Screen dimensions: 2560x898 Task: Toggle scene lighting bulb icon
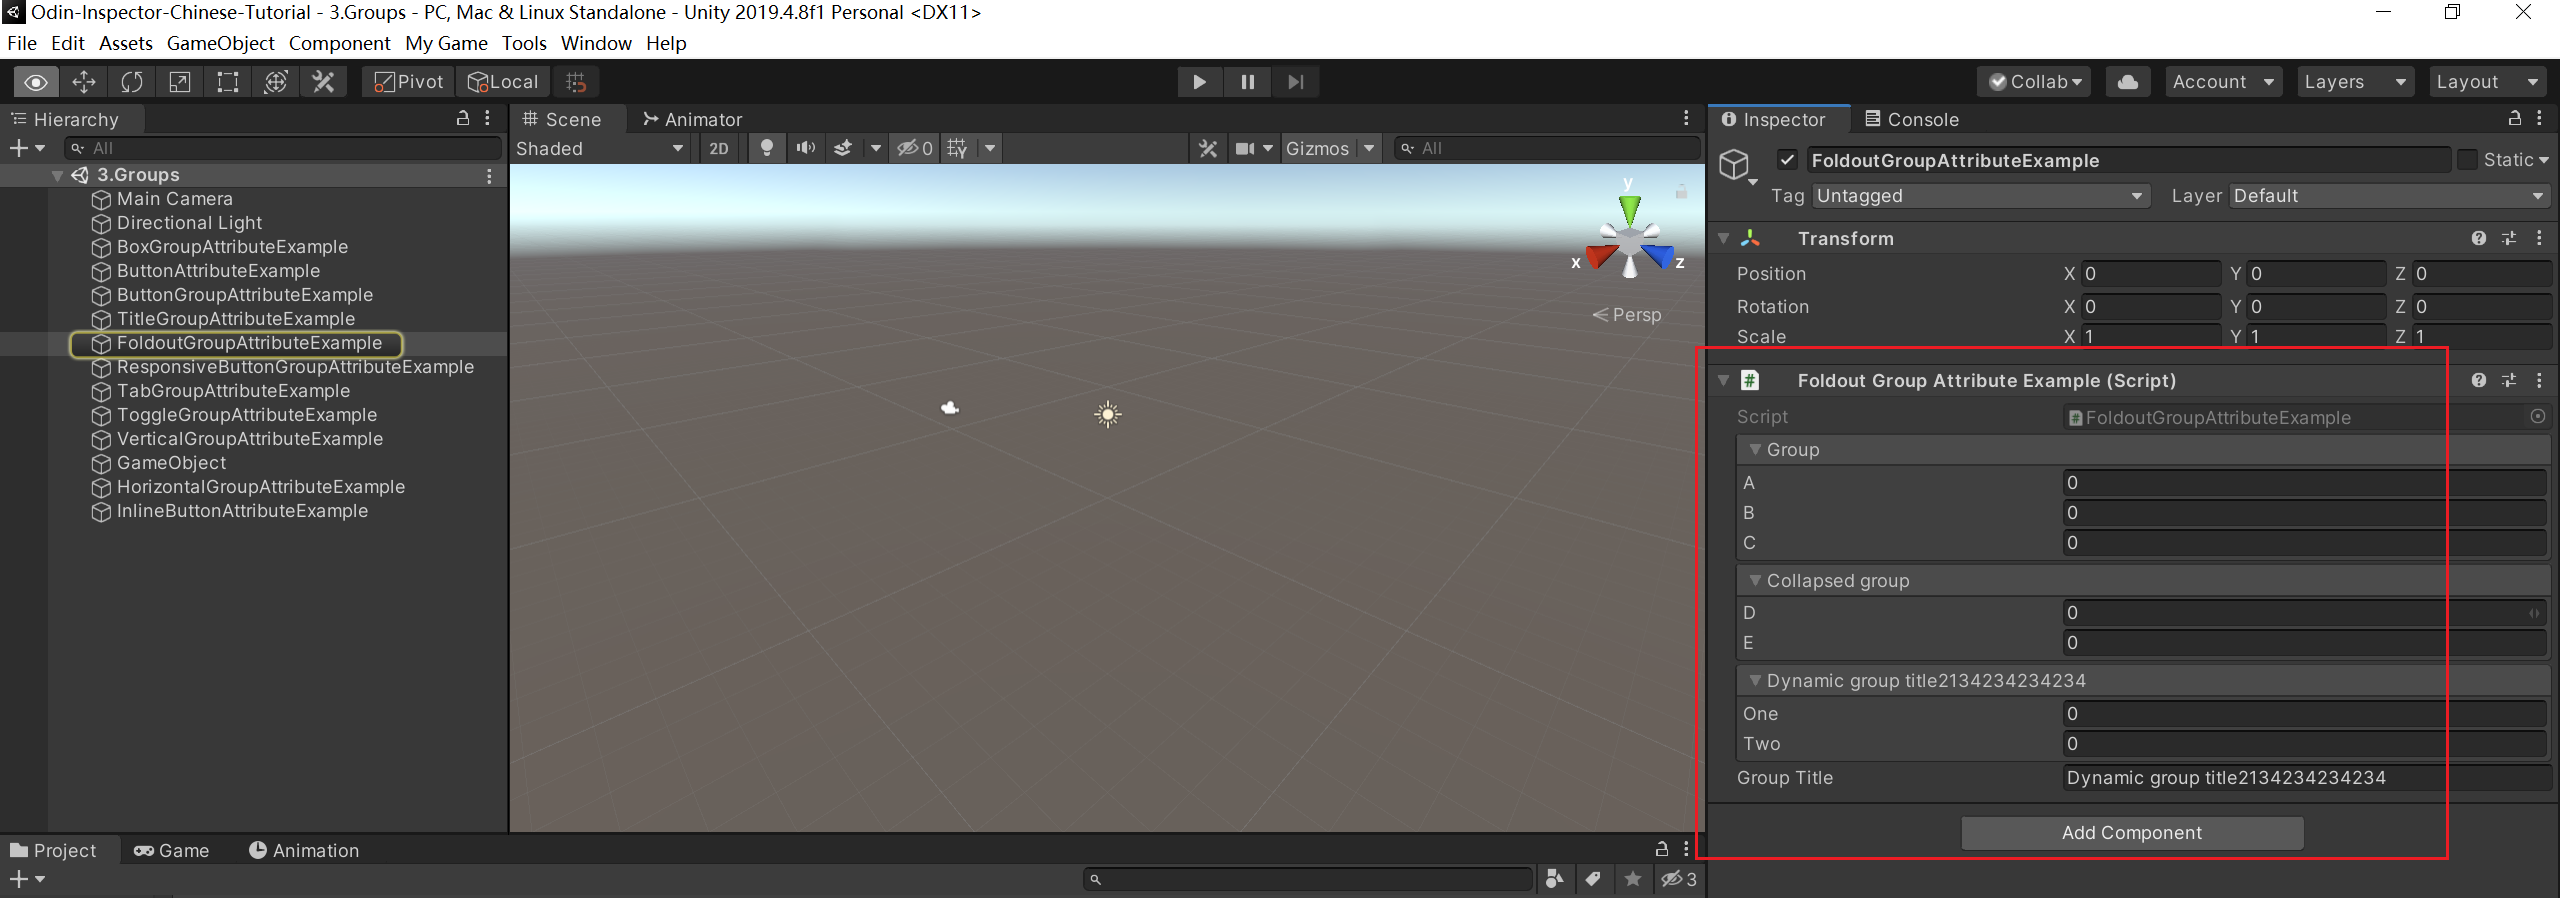pyautogui.click(x=767, y=148)
